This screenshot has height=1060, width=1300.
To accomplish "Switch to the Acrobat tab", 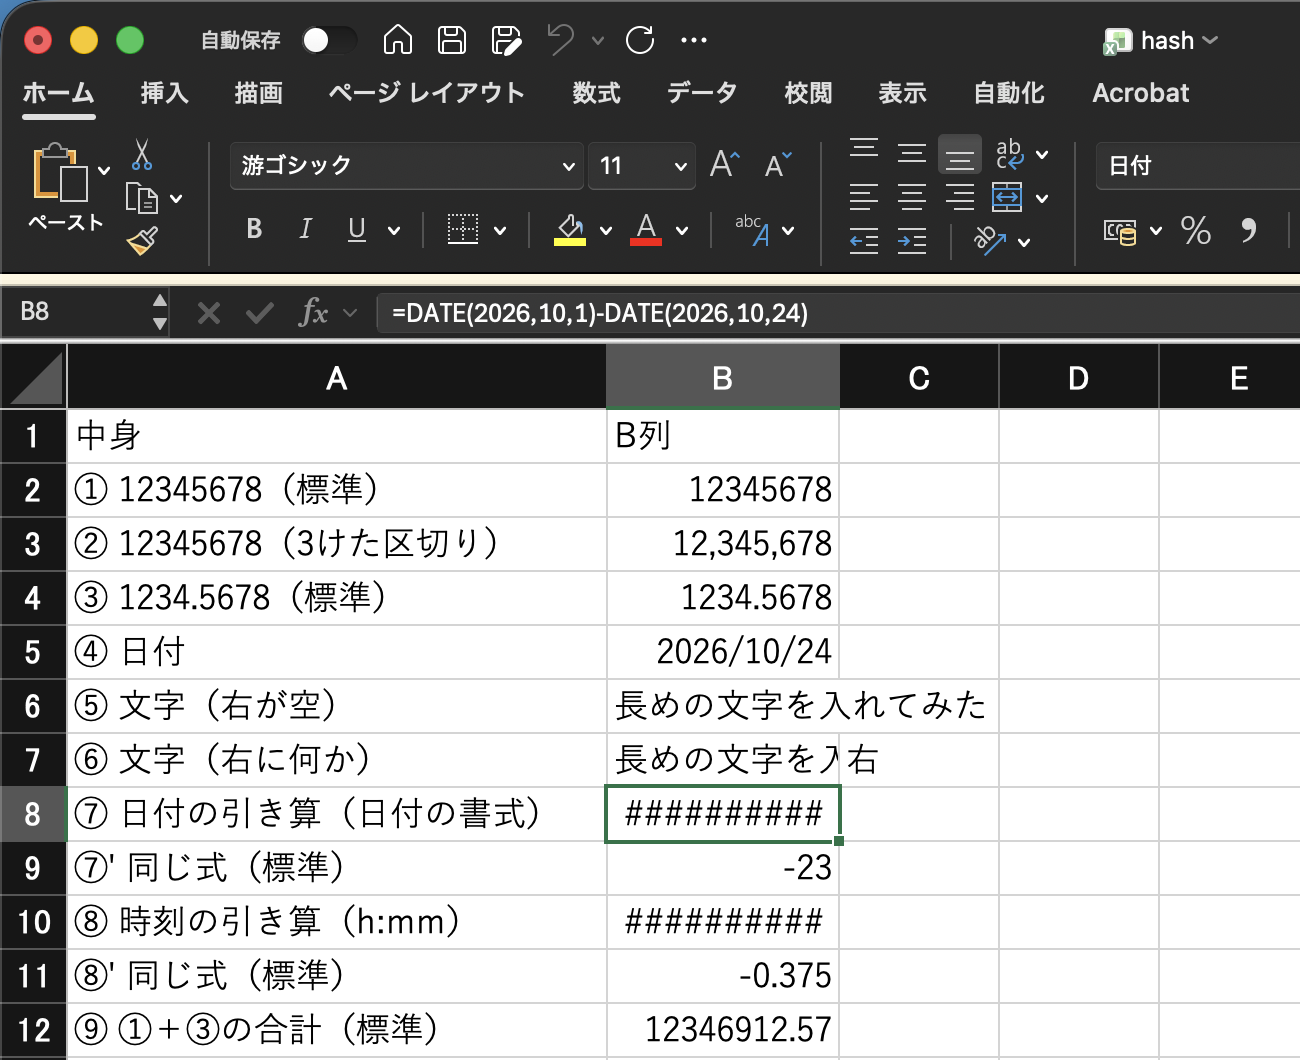I will [1141, 93].
